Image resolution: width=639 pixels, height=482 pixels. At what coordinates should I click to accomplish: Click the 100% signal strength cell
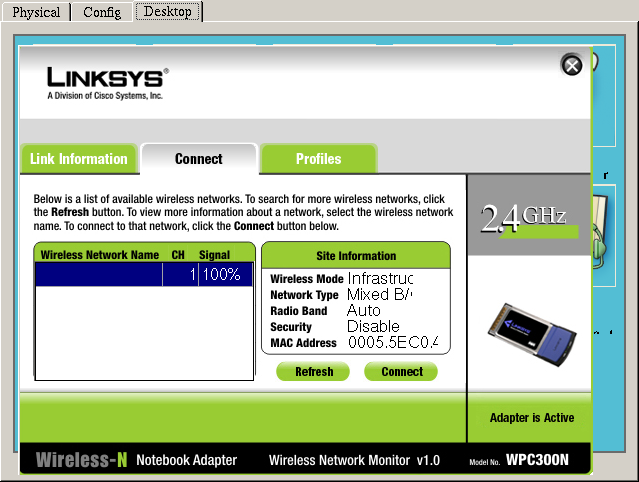coord(222,274)
